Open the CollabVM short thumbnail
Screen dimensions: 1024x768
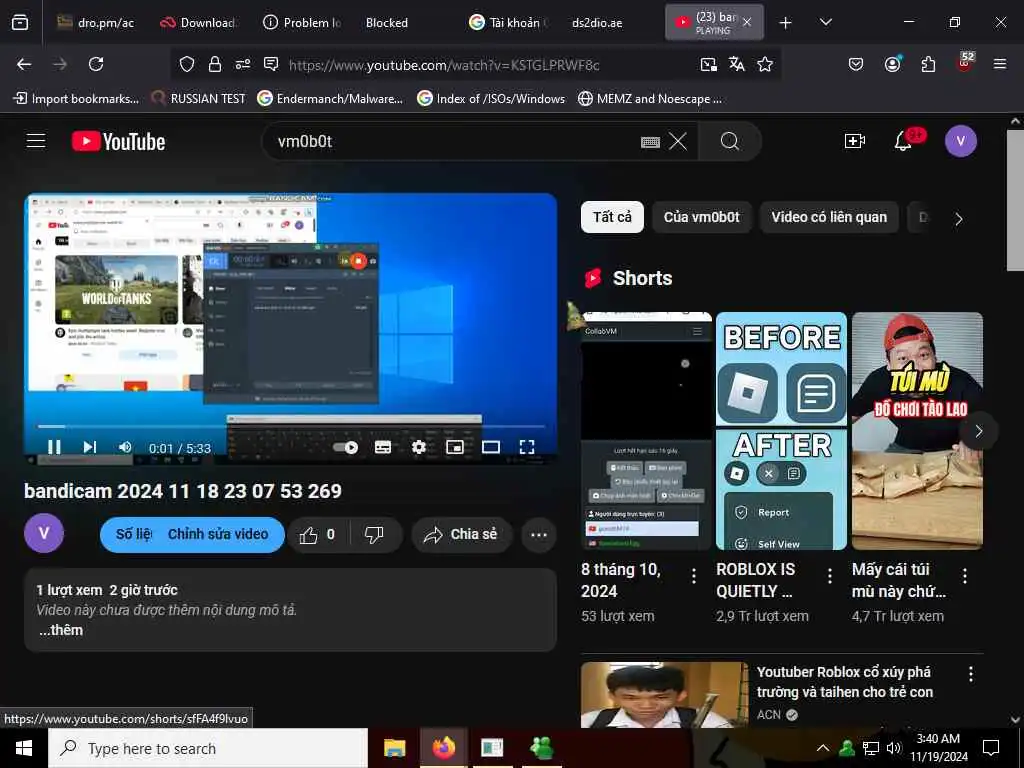coord(646,431)
